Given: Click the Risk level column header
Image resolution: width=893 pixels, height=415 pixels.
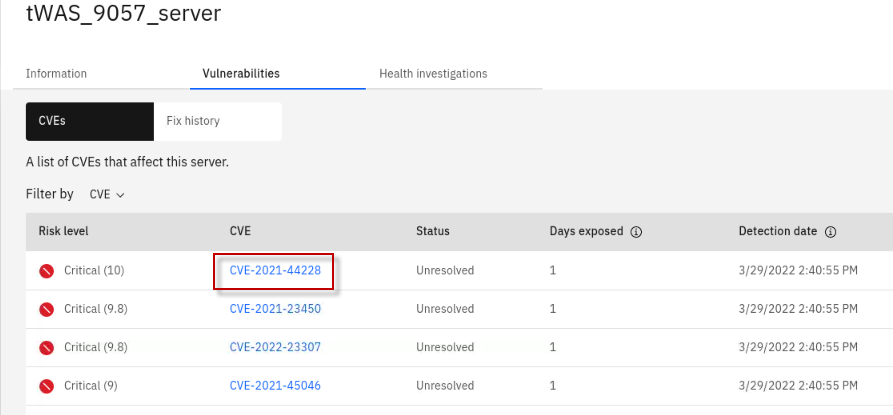Looking at the screenshot, I should (x=64, y=231).
